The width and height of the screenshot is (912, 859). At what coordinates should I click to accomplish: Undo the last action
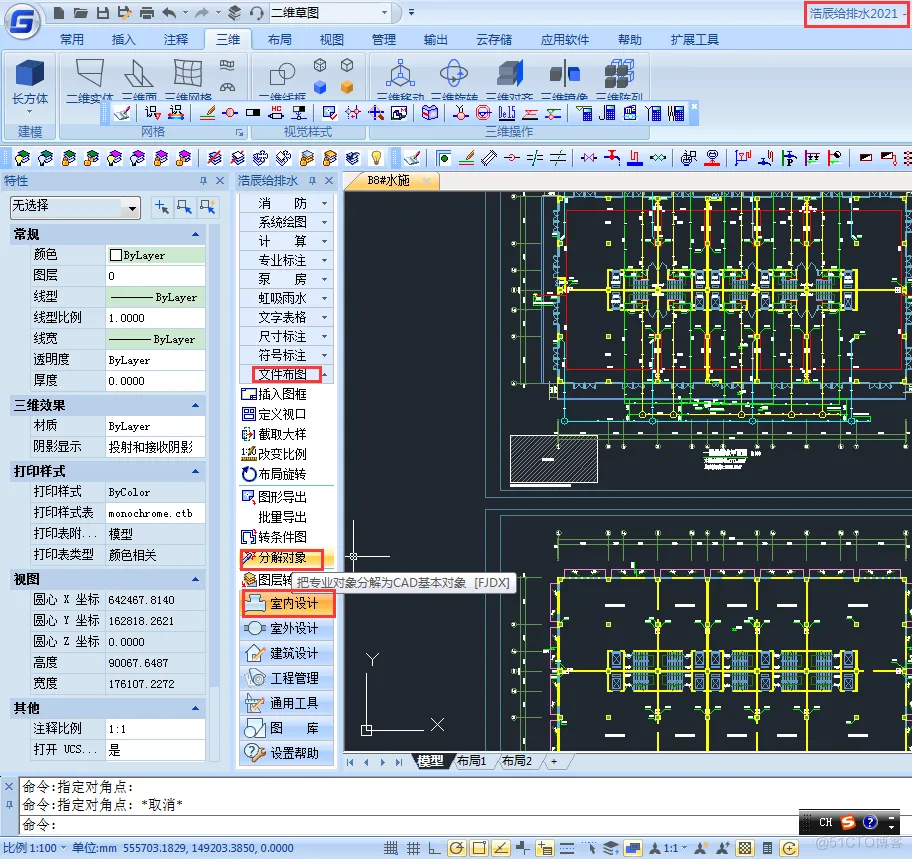[x=169, y=12]
